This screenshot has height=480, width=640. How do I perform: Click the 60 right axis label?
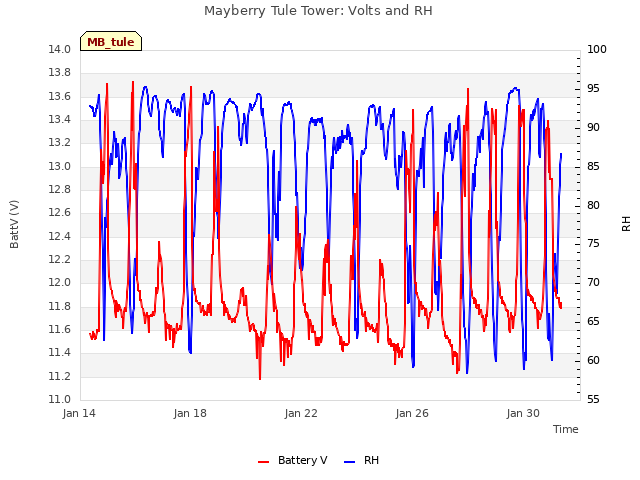593,361
